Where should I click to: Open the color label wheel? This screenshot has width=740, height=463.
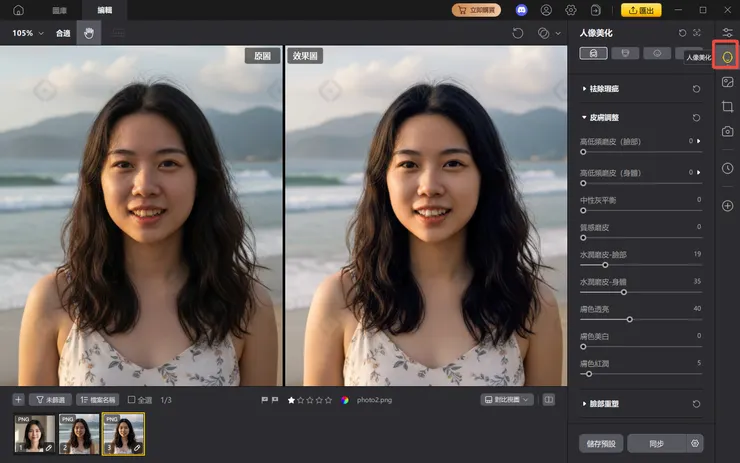point(345,400)
